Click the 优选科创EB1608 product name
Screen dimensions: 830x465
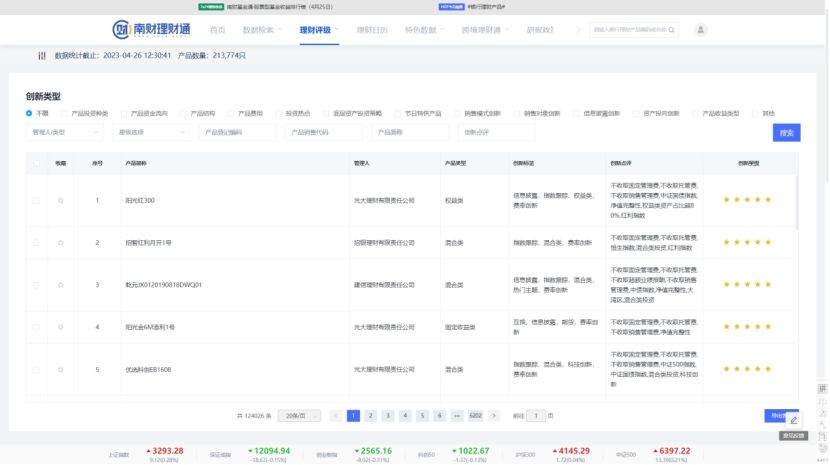(x=148, y=370)
